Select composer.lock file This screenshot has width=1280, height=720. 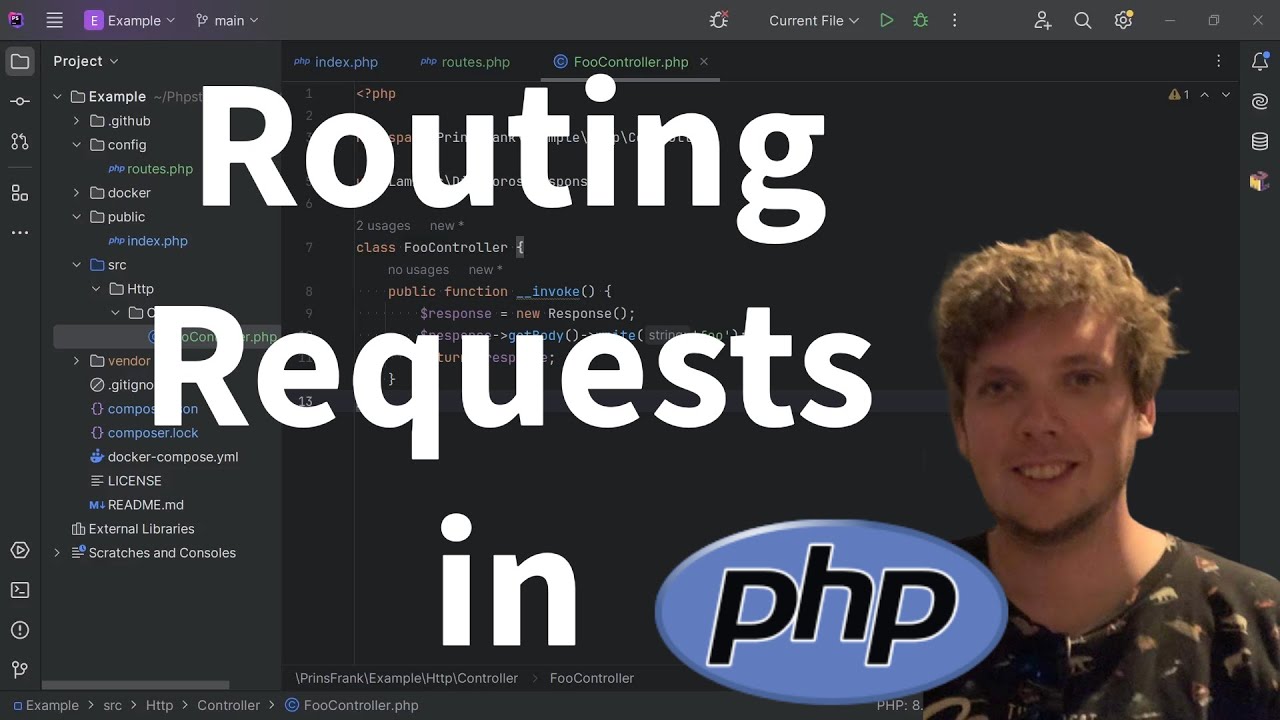[144, 433]
